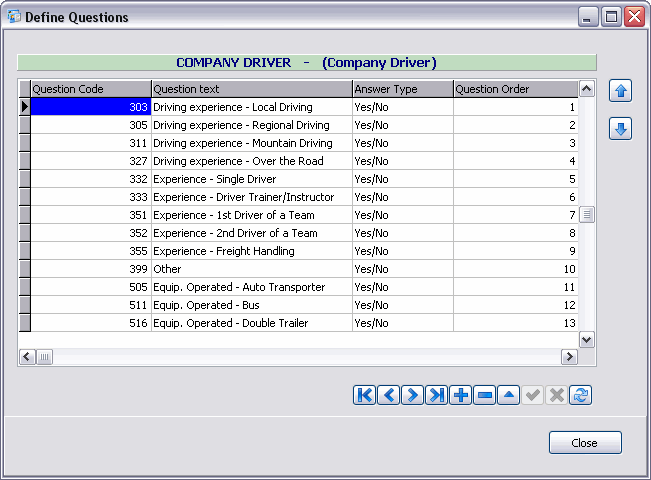The image size is (651, 480).
Task: Select Answer Type cell for Other row
Action: [402, 269]
